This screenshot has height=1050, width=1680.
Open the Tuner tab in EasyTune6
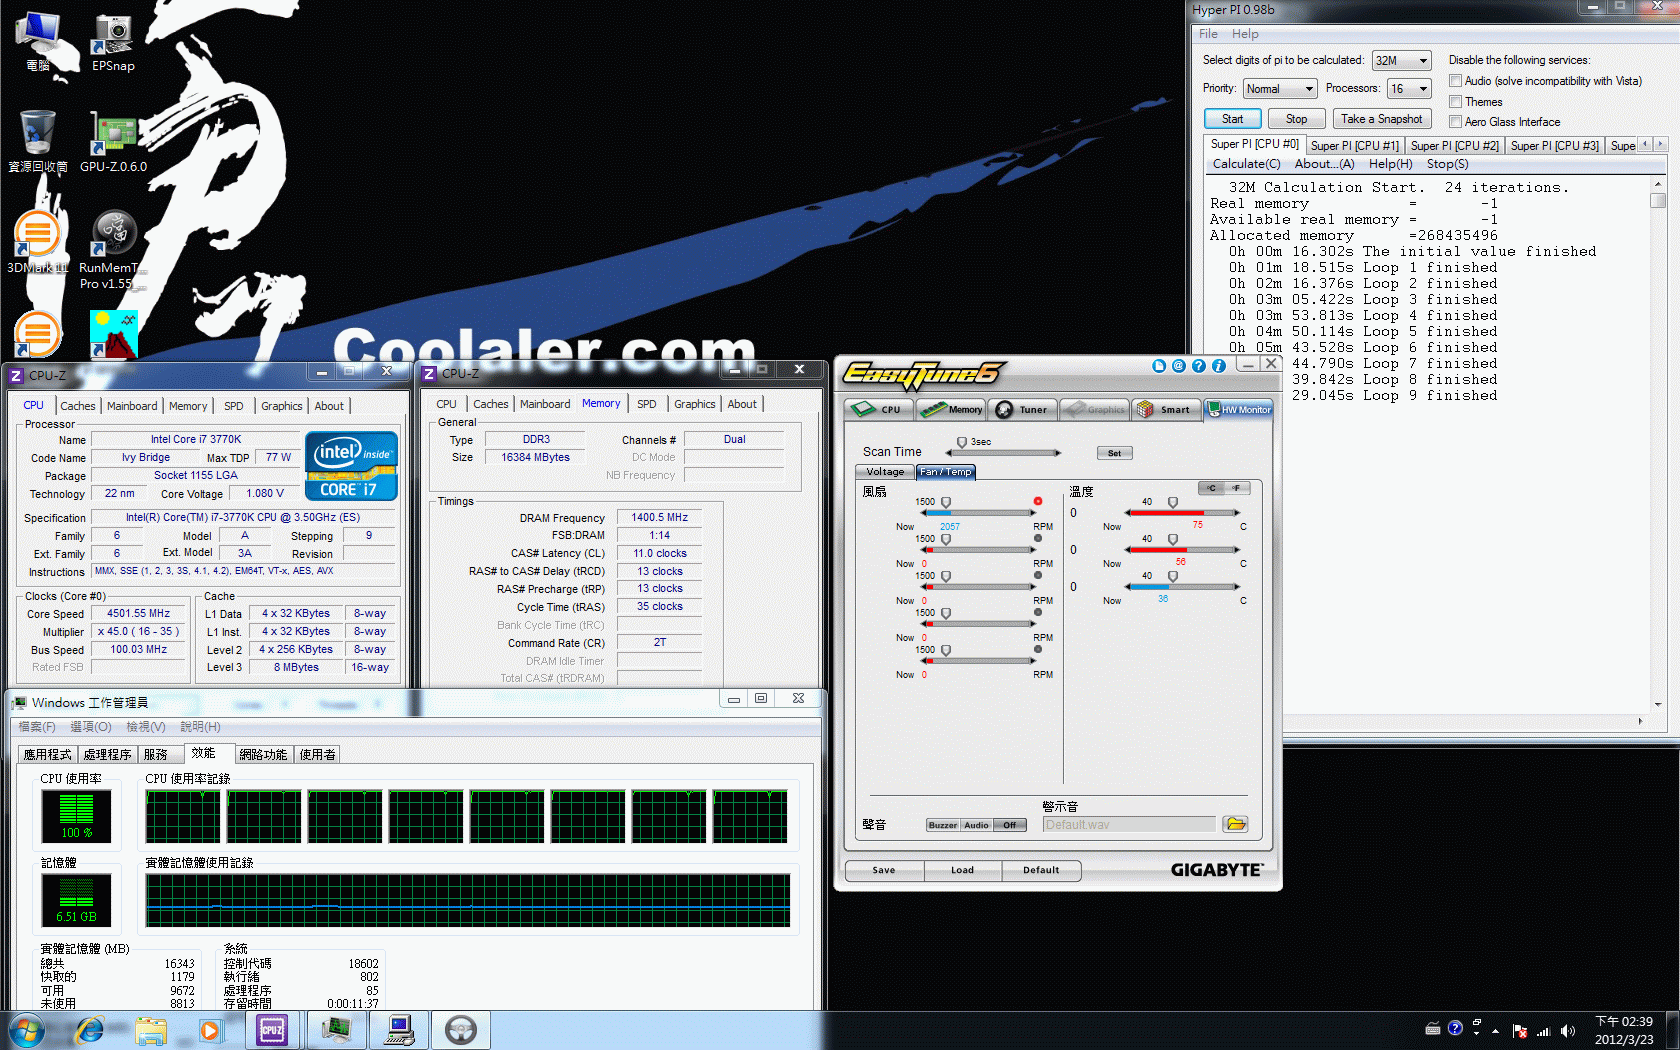tap(1022, 409)
